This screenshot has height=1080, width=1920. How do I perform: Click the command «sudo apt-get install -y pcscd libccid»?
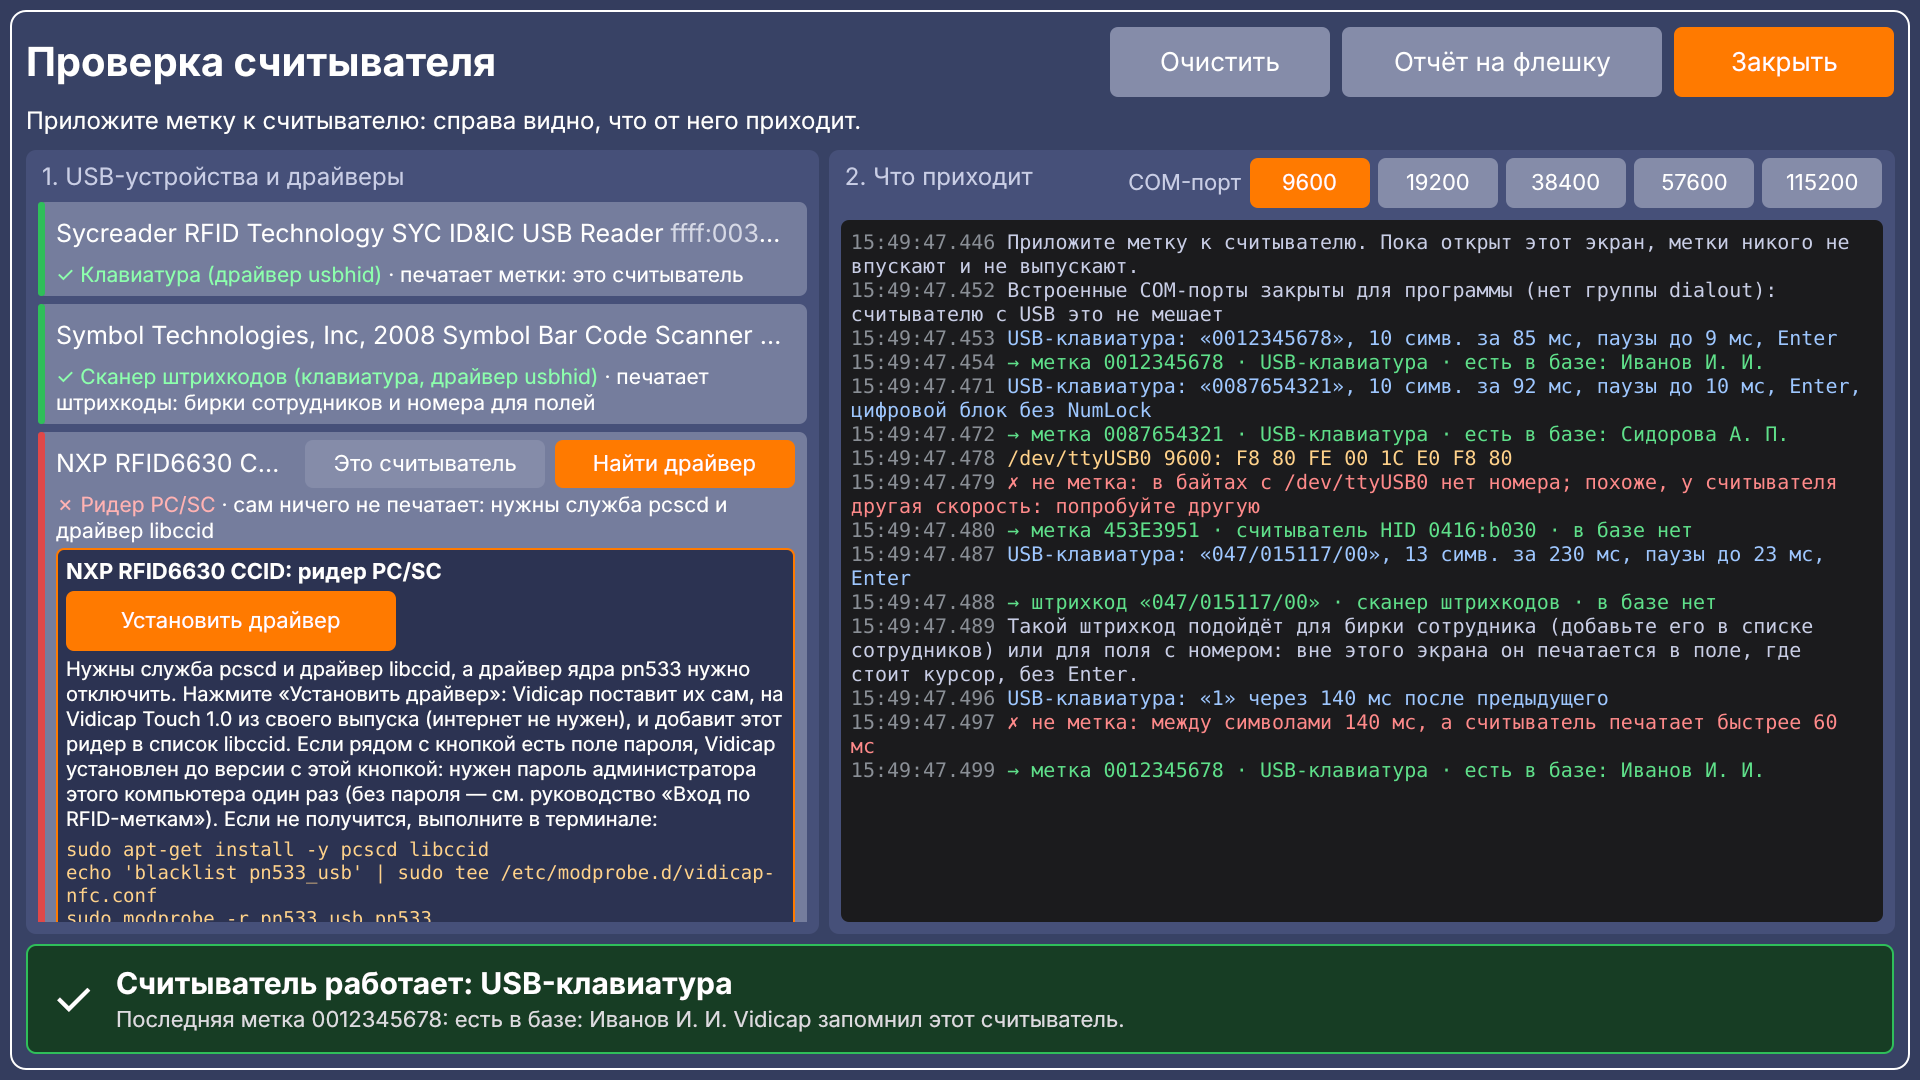(x=277, y=849)
